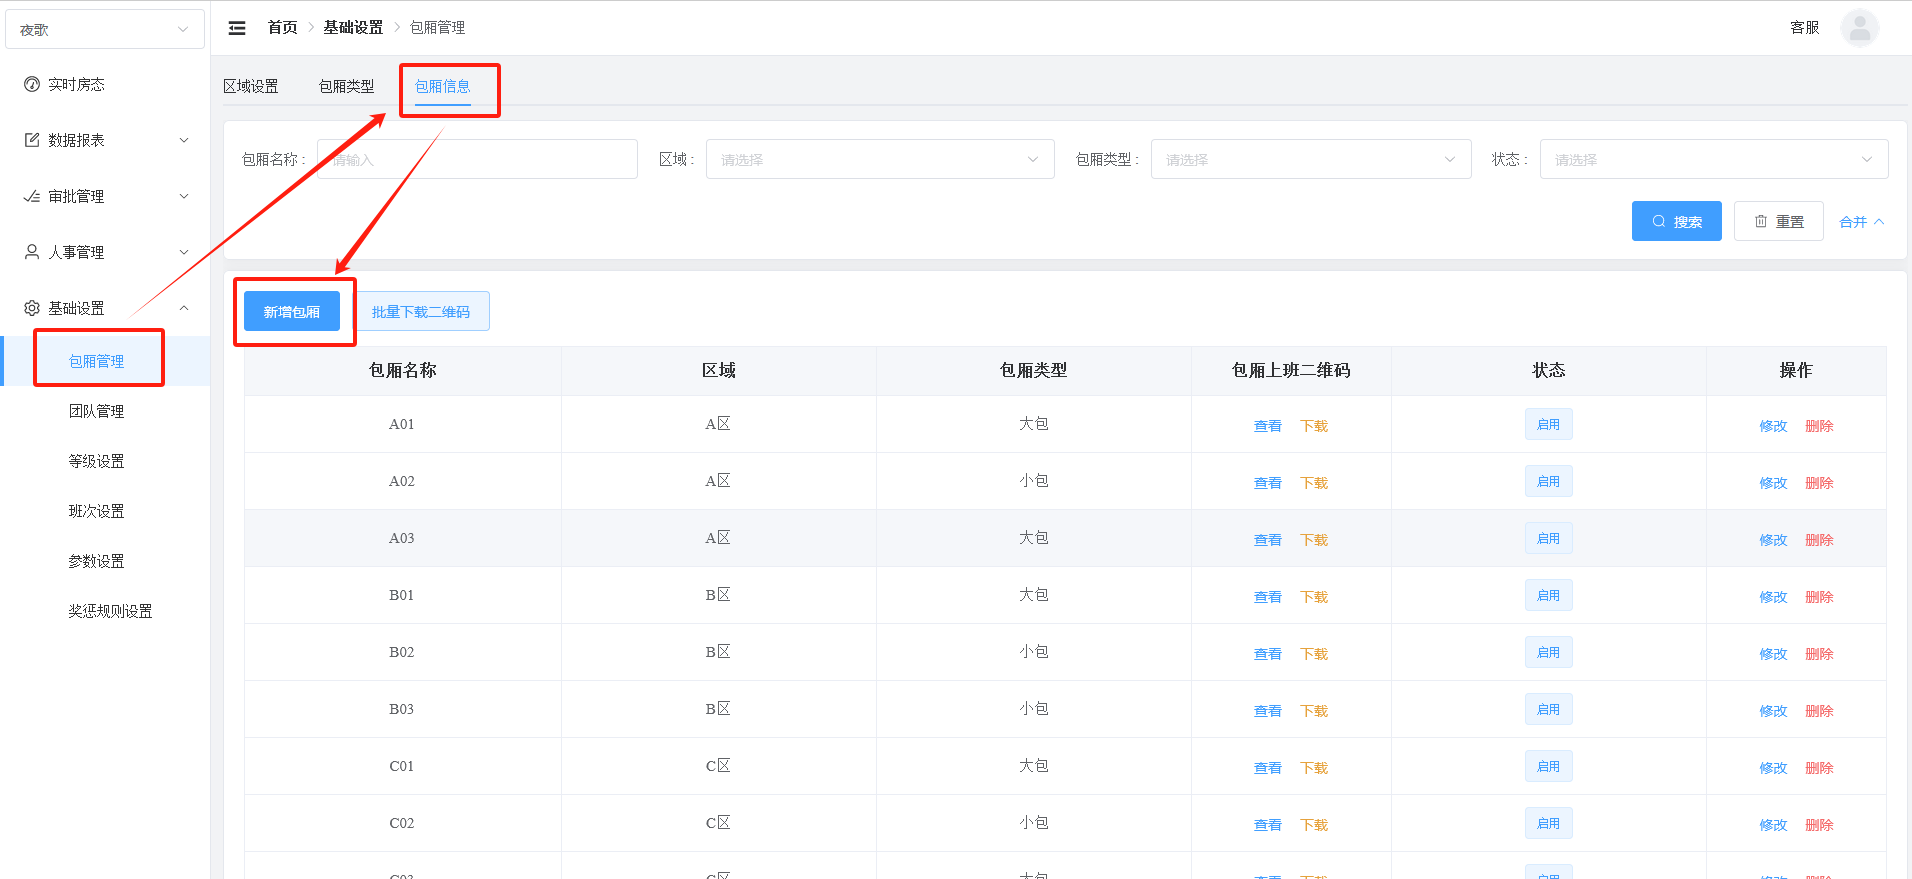Switch to the 包厢信息 tab
Screen dimensions: 1912x879
(x=443, y=86)
